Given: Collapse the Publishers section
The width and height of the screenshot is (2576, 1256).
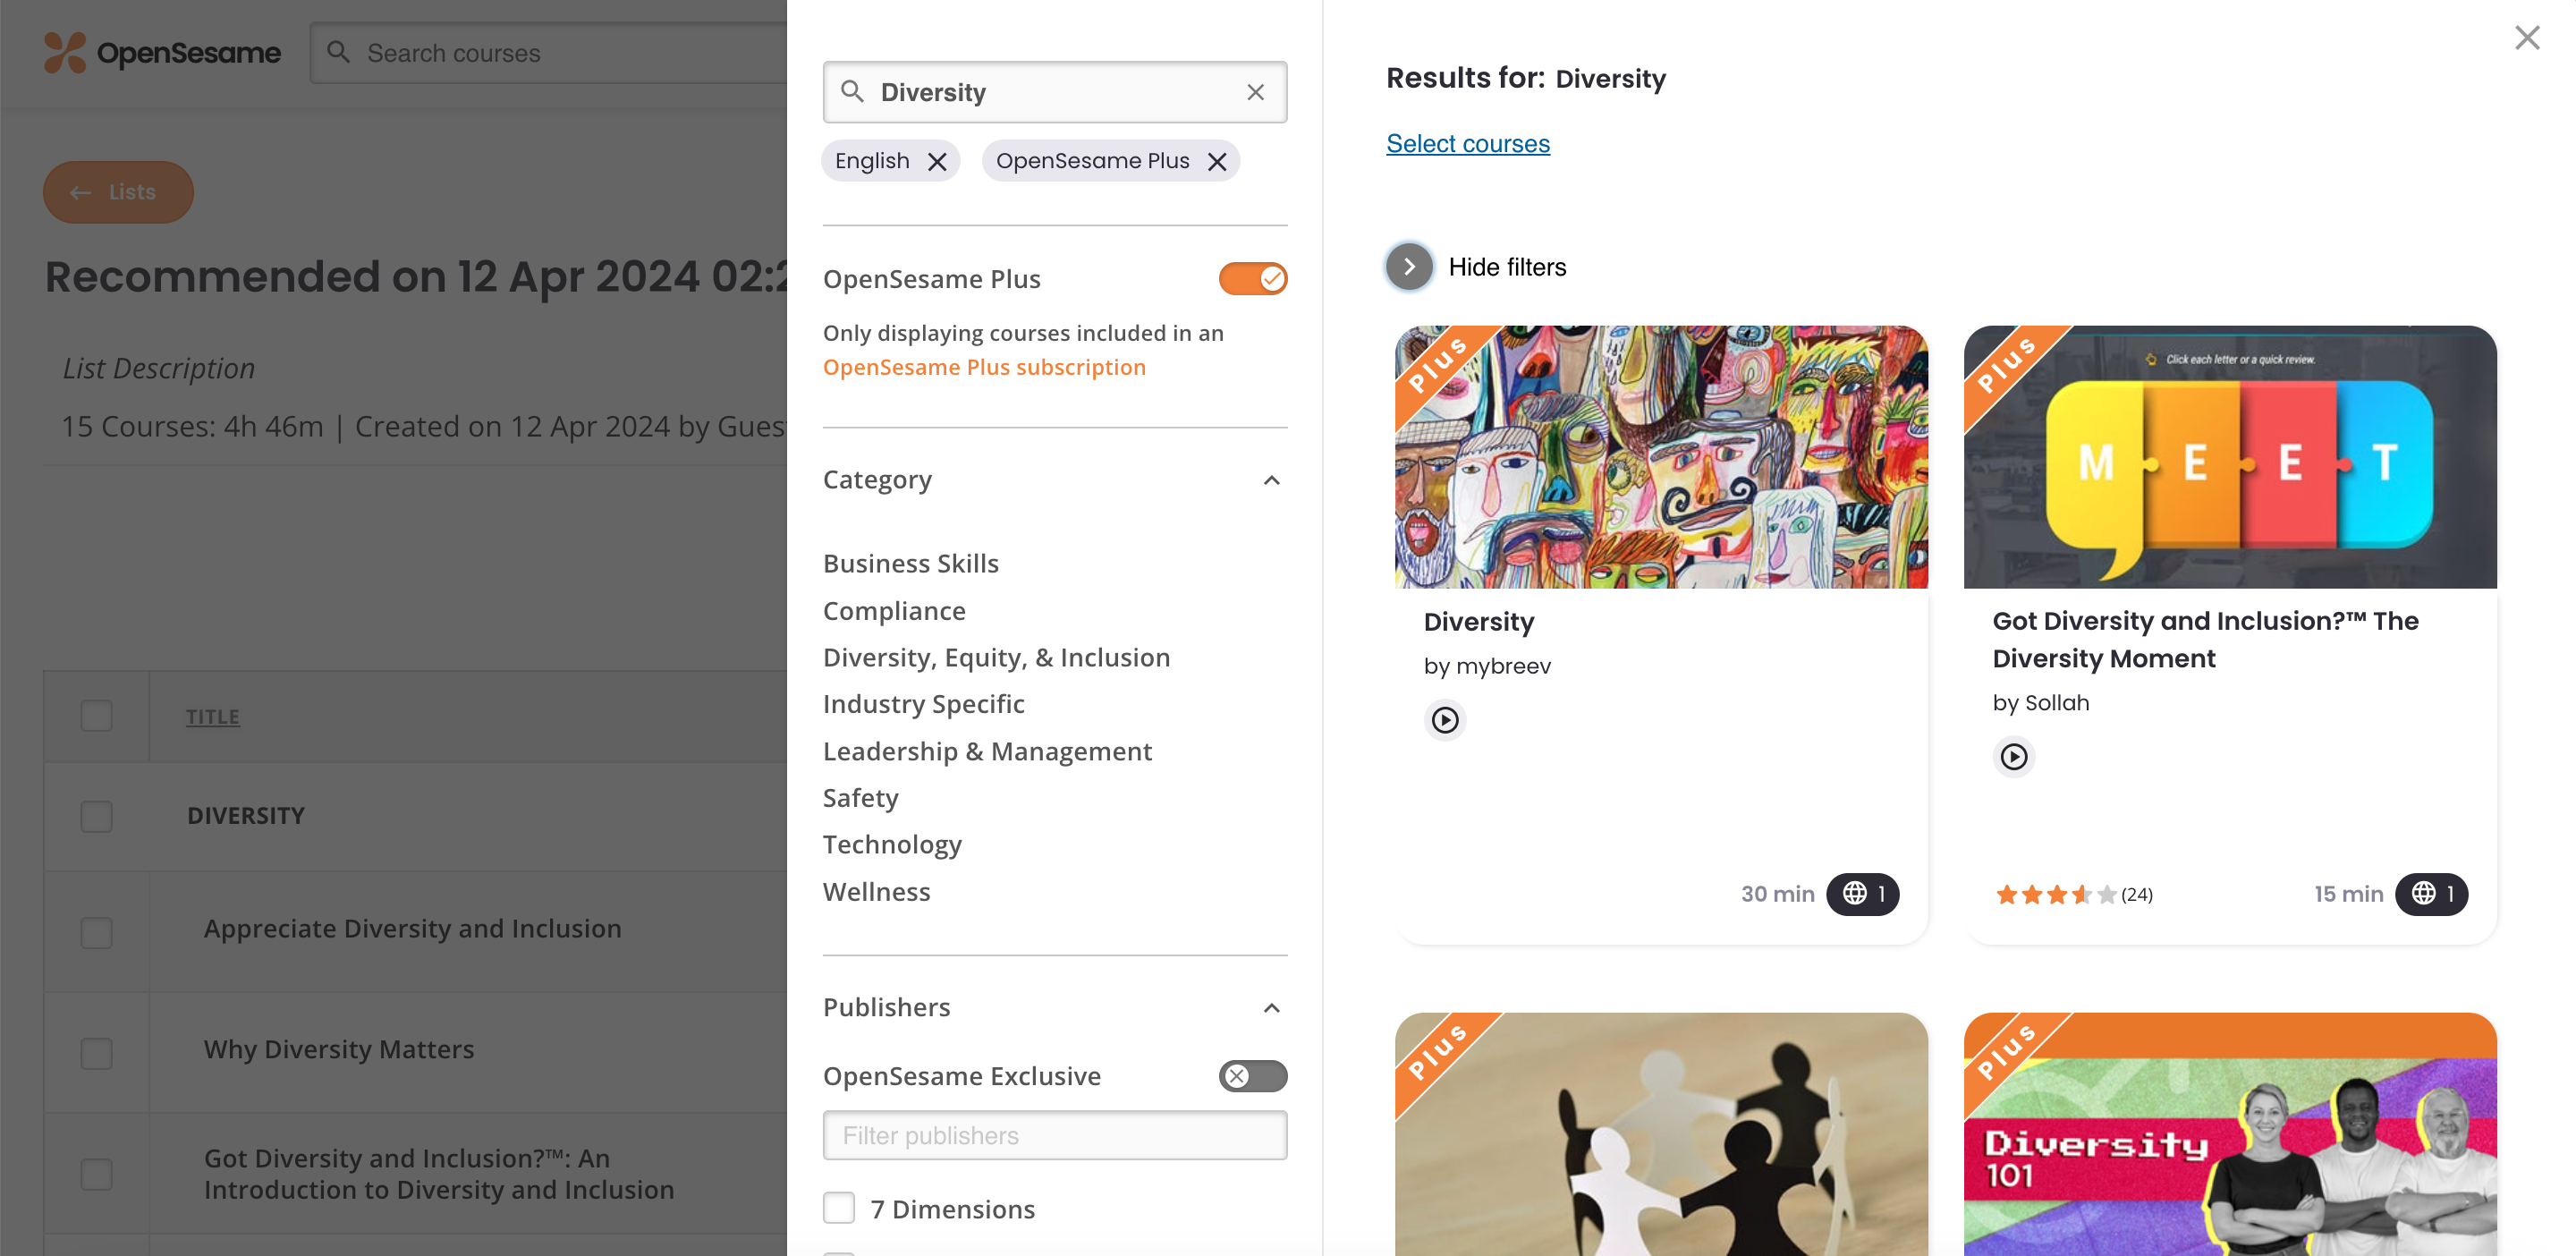Looking at the screenshot, I should [1271, 1008].
